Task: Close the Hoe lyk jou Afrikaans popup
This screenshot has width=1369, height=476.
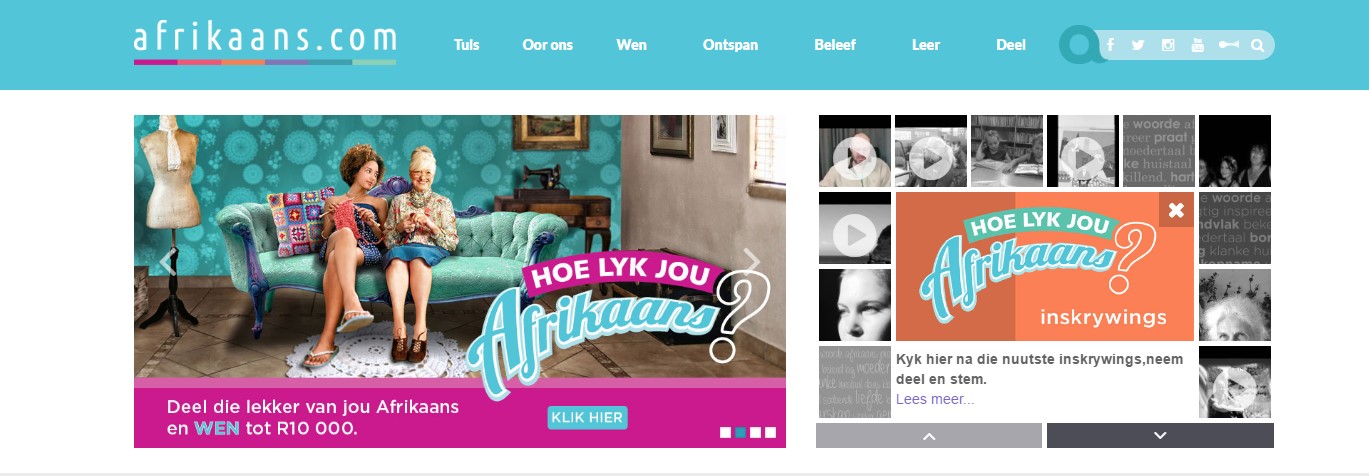Action: [x=1176, y=210]
